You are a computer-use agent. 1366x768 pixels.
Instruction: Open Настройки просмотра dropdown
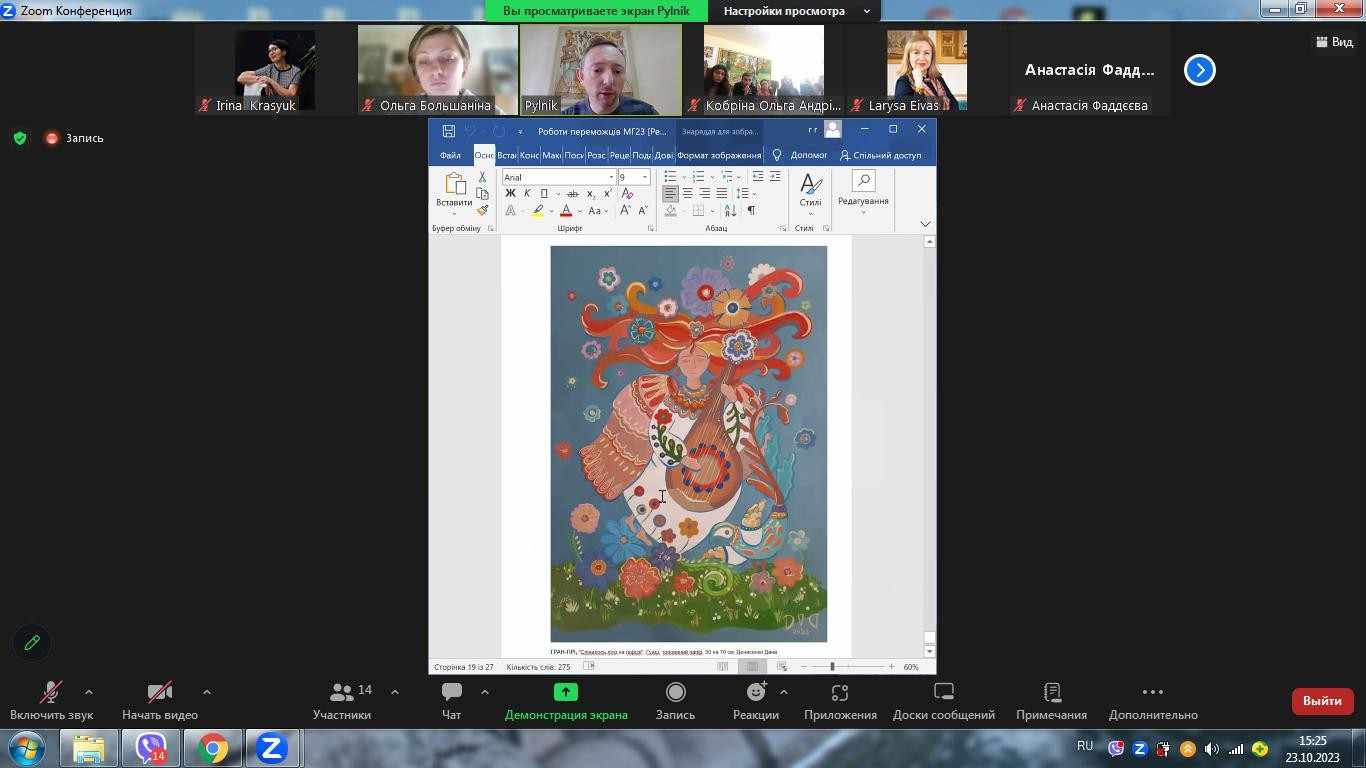click(x=795, y=11)
